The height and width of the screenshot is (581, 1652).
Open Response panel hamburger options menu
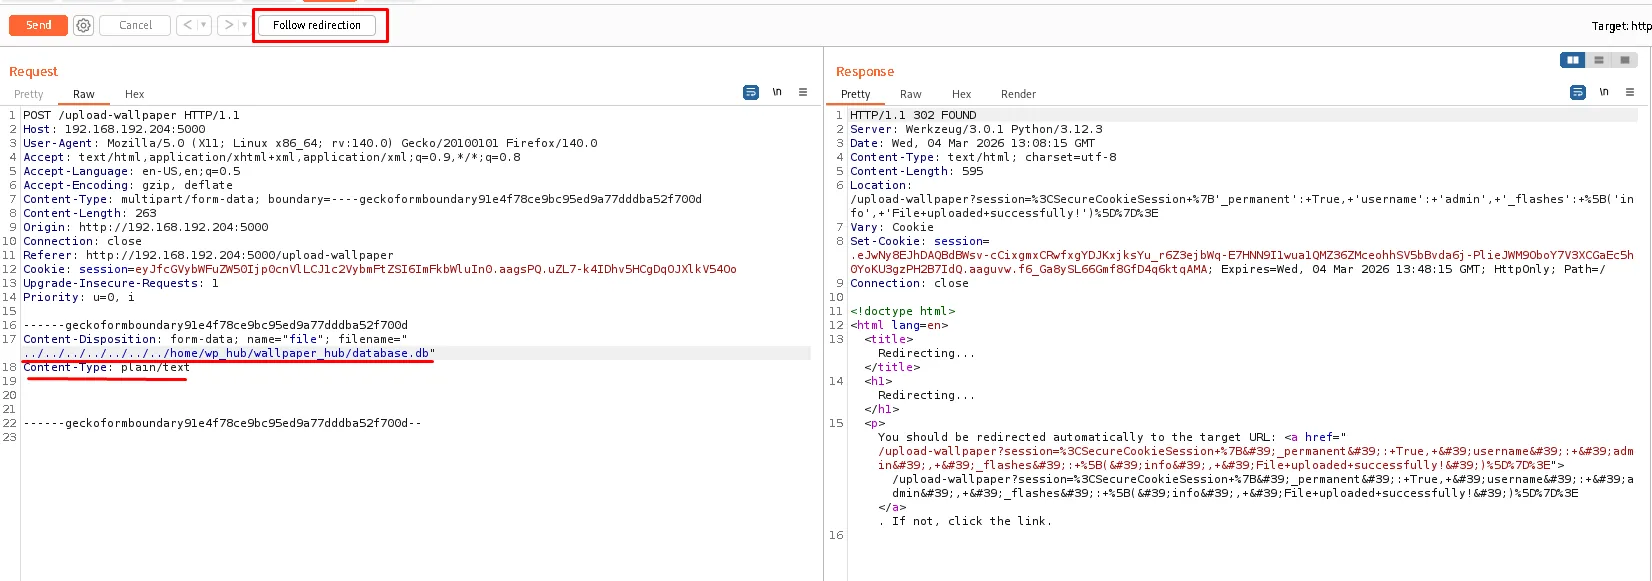click(x=1630, y=92)
